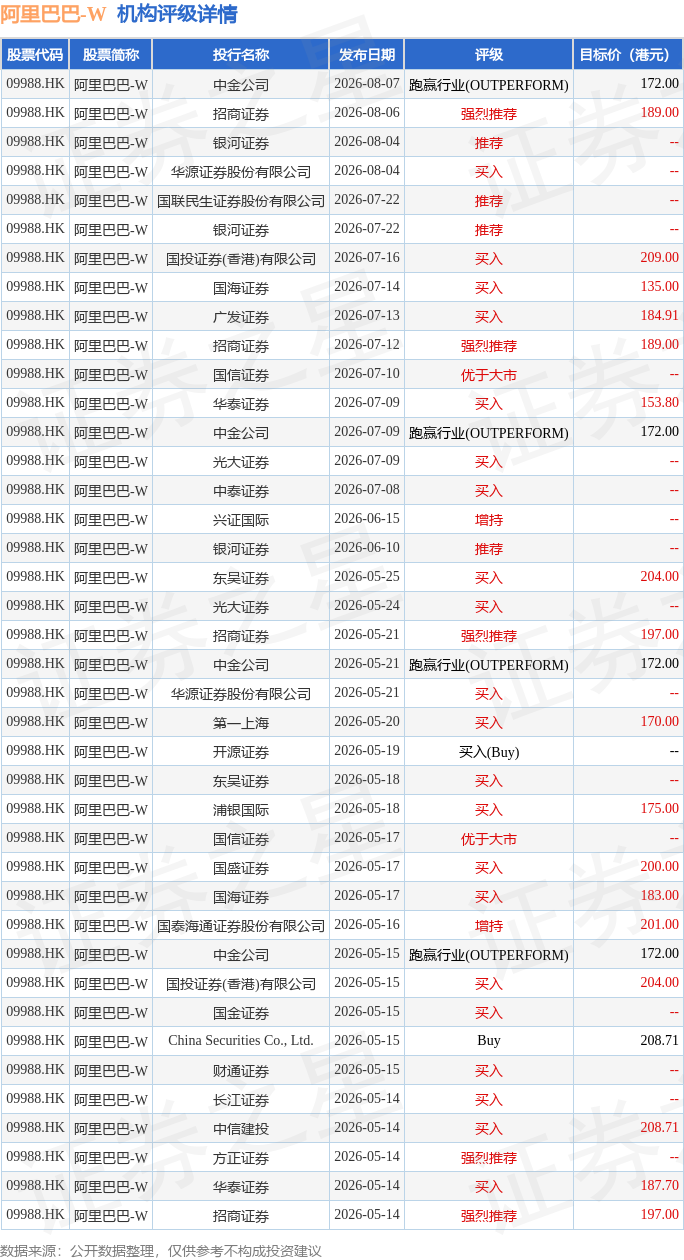Screen dimensions: 684x1260
Task: Click the 机构评级详情 heading
Action: (x=177, y=14)
